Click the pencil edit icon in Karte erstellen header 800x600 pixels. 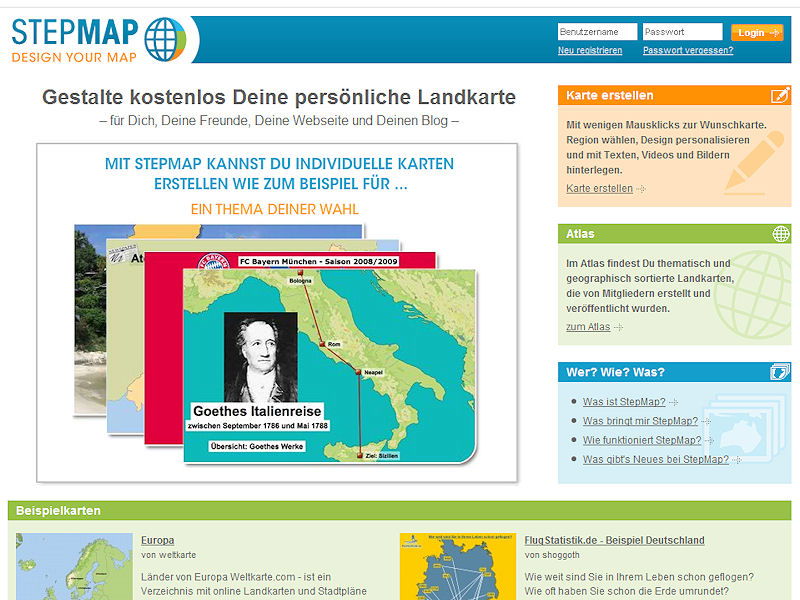pos(780,95)
